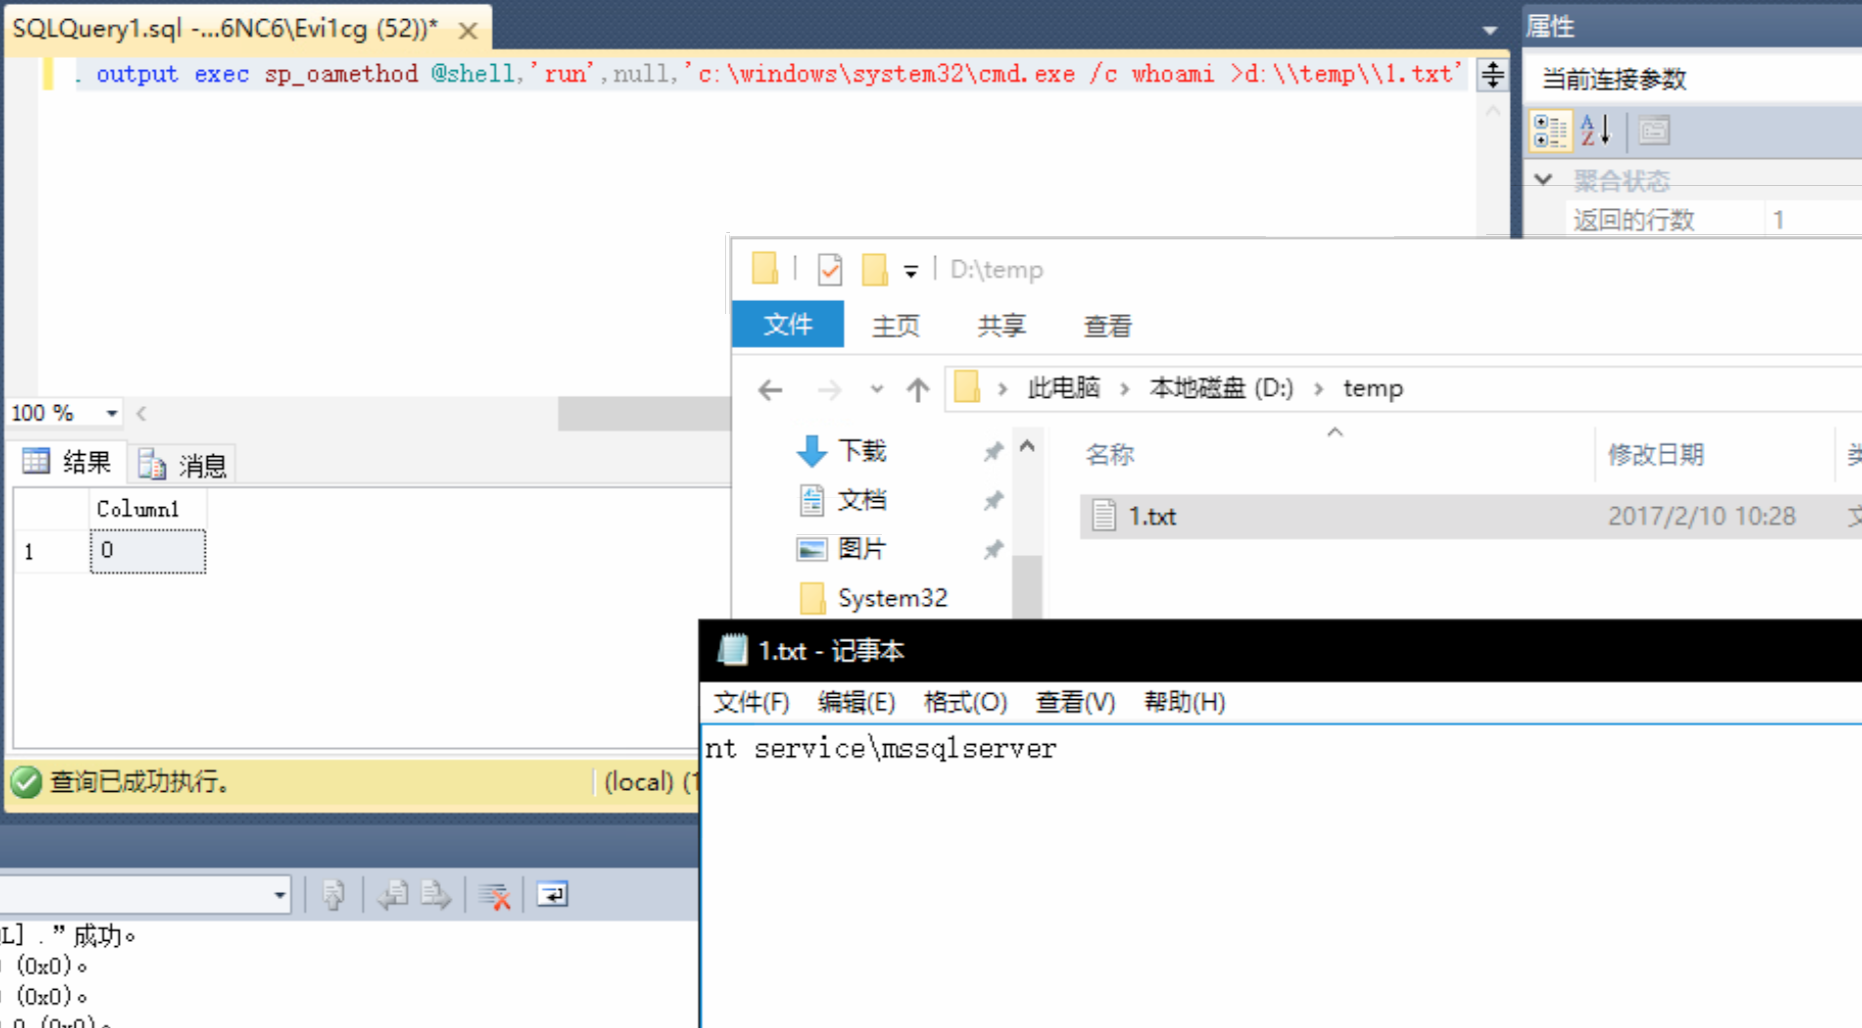The image size is (1862, 1028).
Task: Unpin 文档 from the quick access sidebar
Action: 993,500
